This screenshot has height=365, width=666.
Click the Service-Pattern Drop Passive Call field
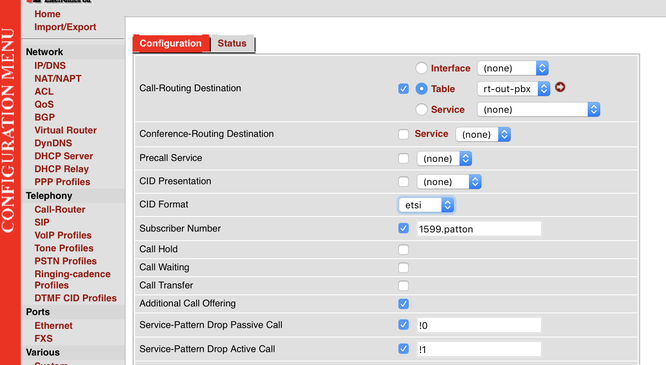(479, 325)
